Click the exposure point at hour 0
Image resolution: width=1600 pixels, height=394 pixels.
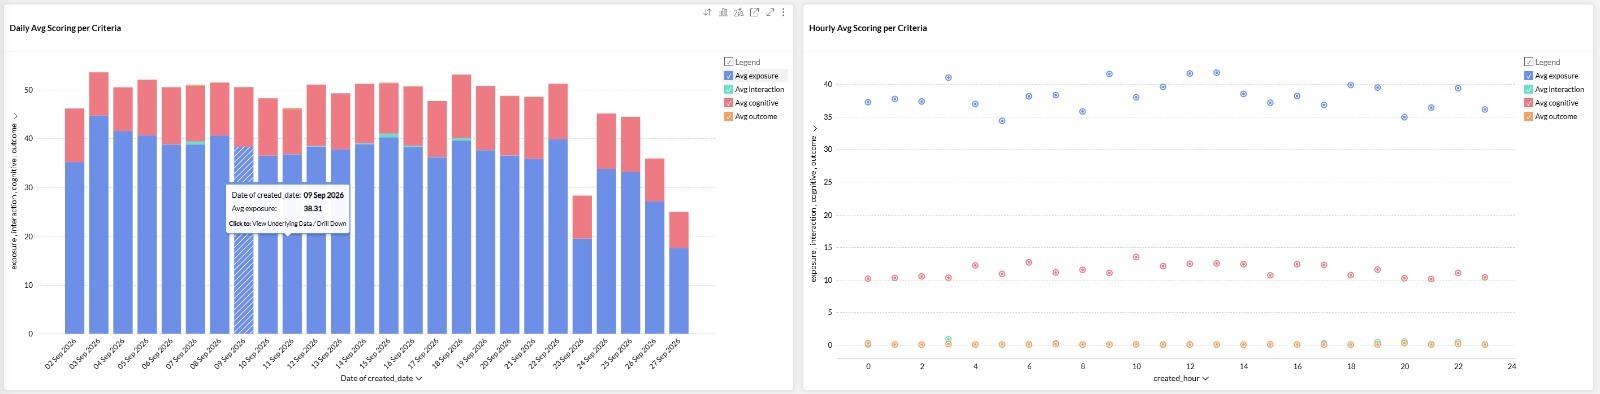868,102
